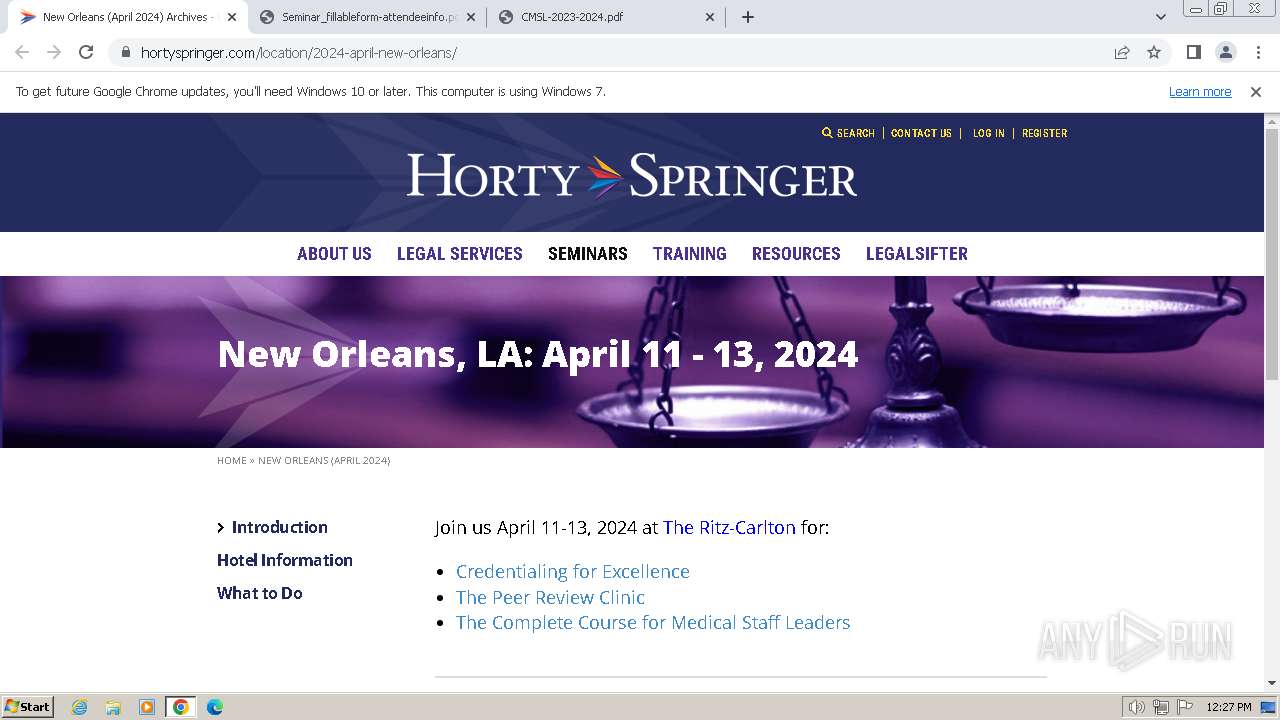Click the Action Center flag tray icon

tap(1185, 707)
